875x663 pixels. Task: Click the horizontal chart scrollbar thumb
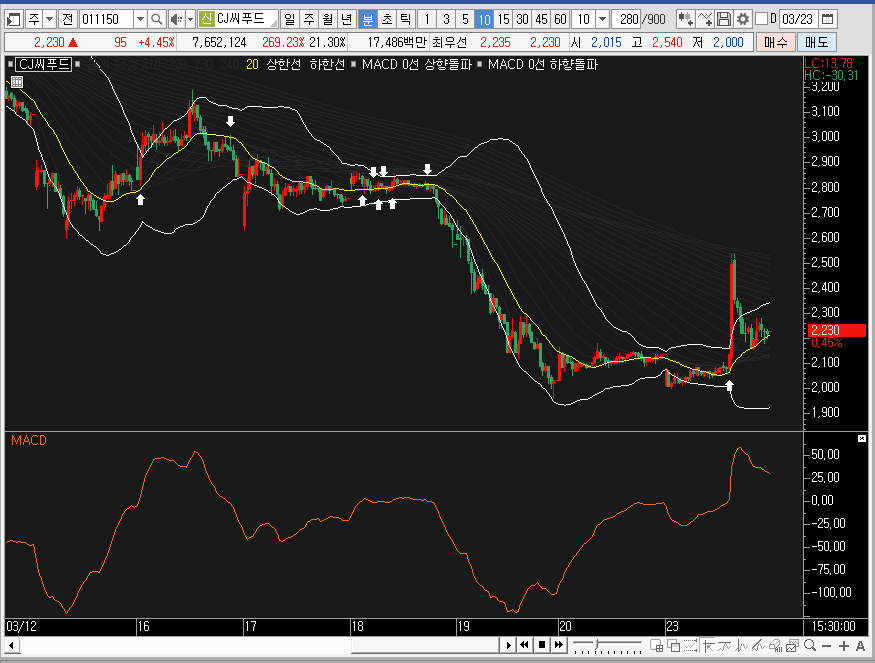[x=424, y=646]
